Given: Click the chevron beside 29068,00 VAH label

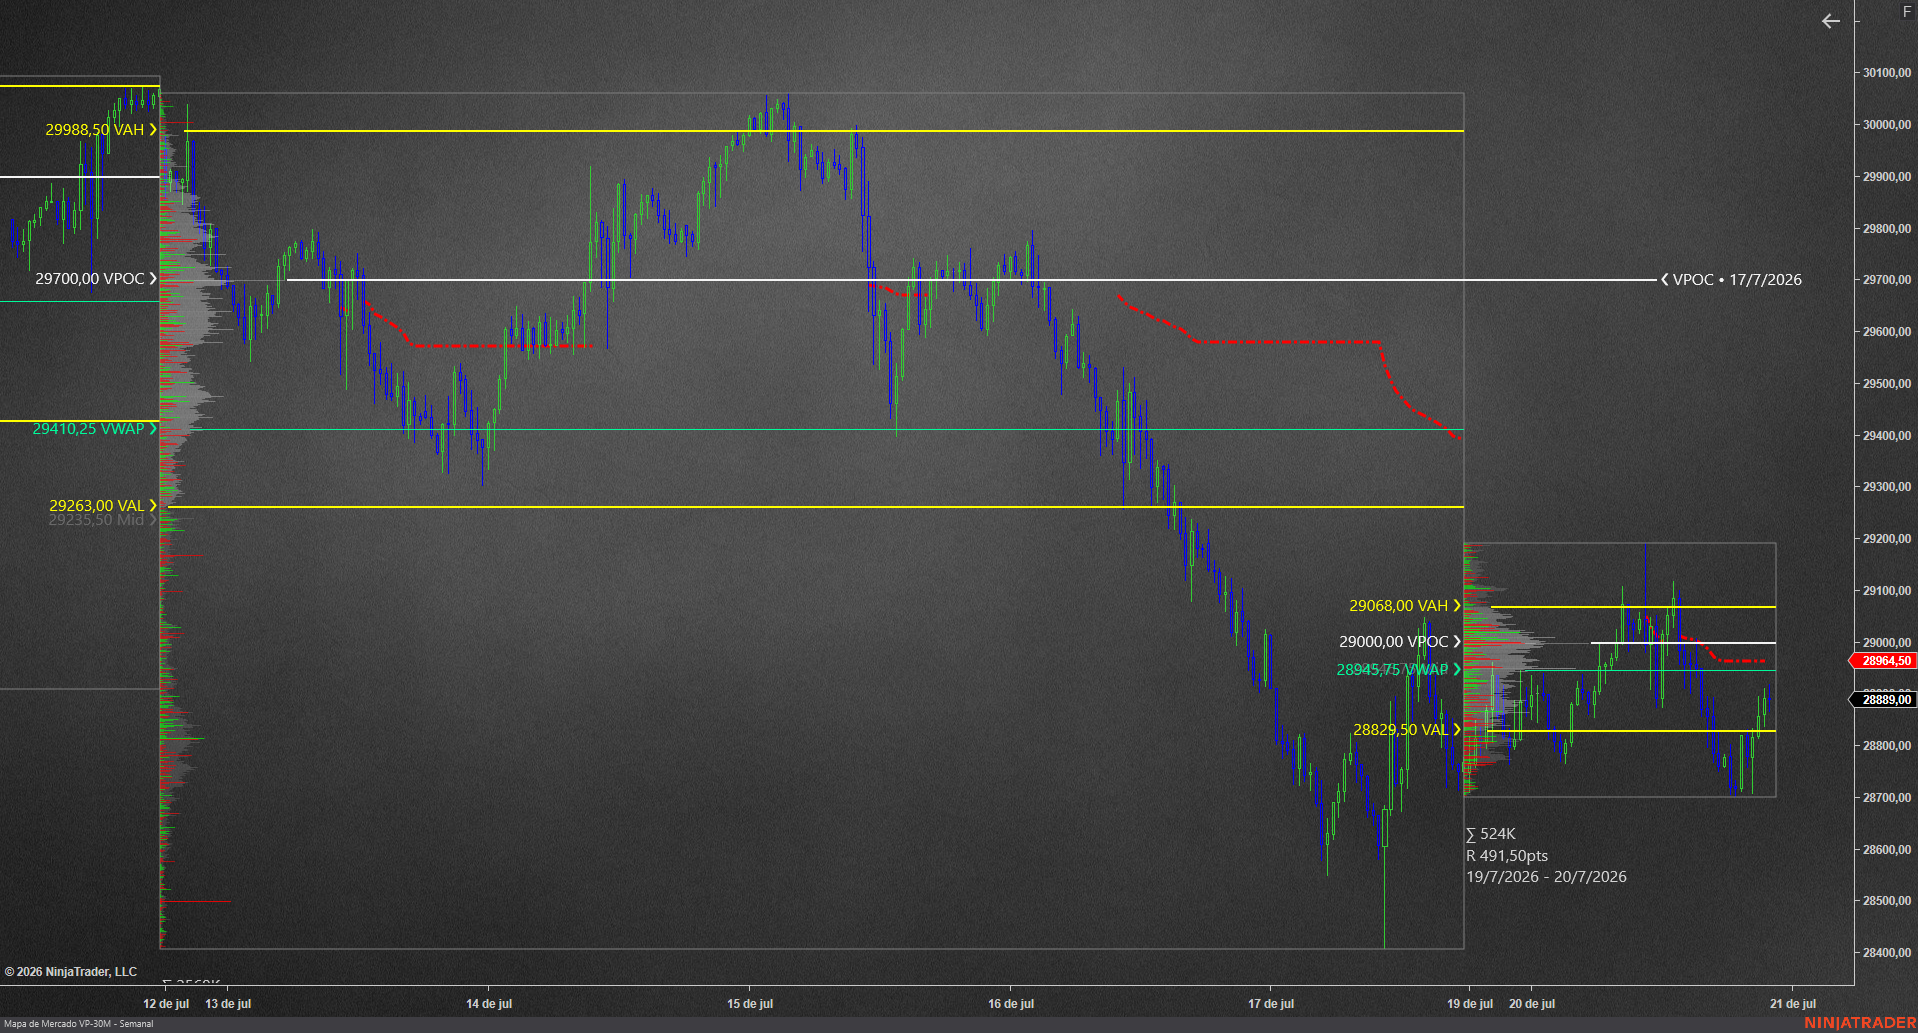Looking at the screenshot, I should click(1456, 606).
